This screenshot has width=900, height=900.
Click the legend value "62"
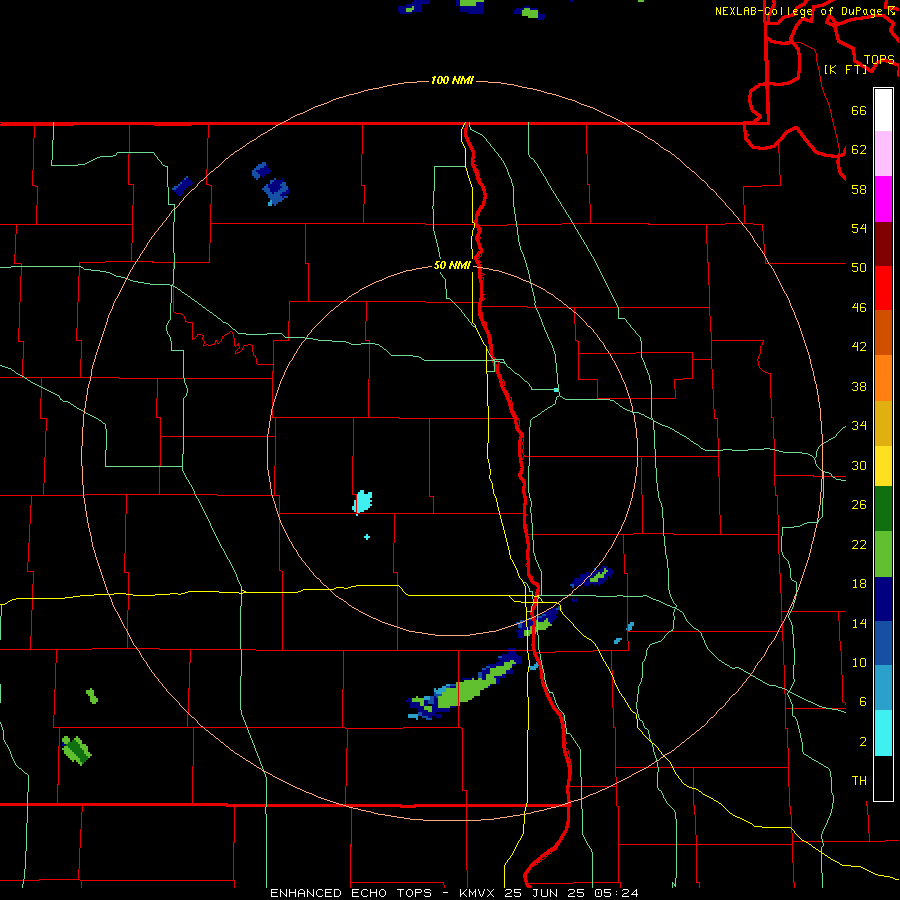pos(859,150)
